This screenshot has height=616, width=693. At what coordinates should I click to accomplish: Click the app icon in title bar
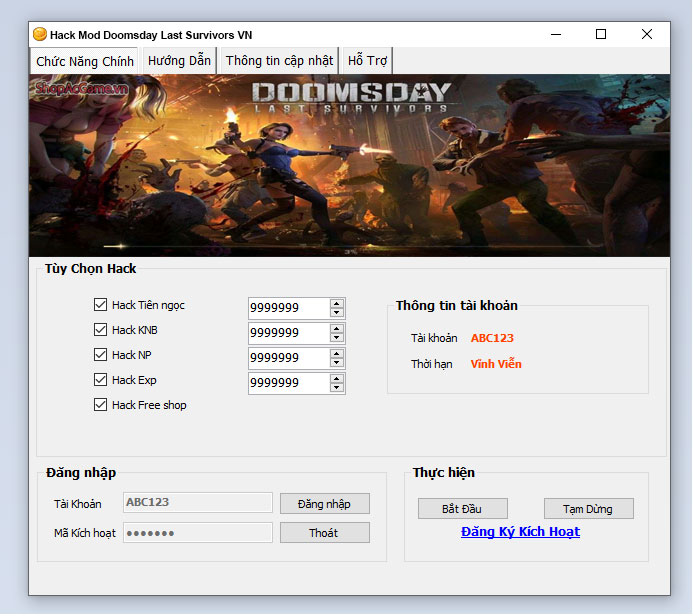coord(40,34)
